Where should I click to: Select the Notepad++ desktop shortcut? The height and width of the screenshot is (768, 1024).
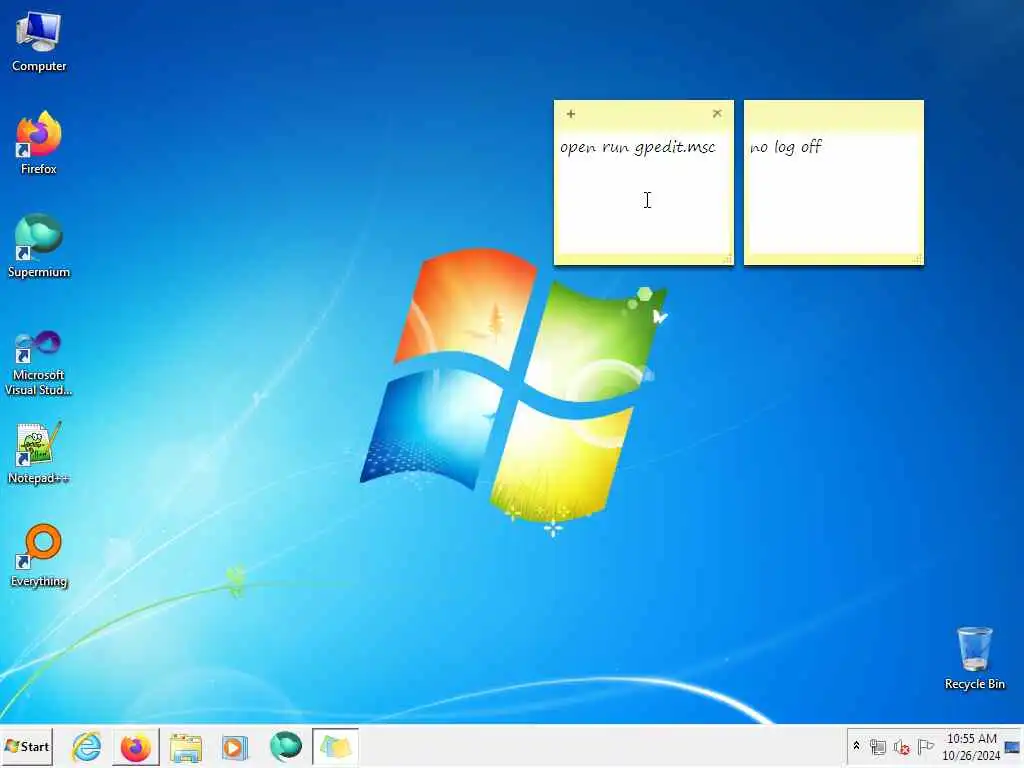pos(39,453)
